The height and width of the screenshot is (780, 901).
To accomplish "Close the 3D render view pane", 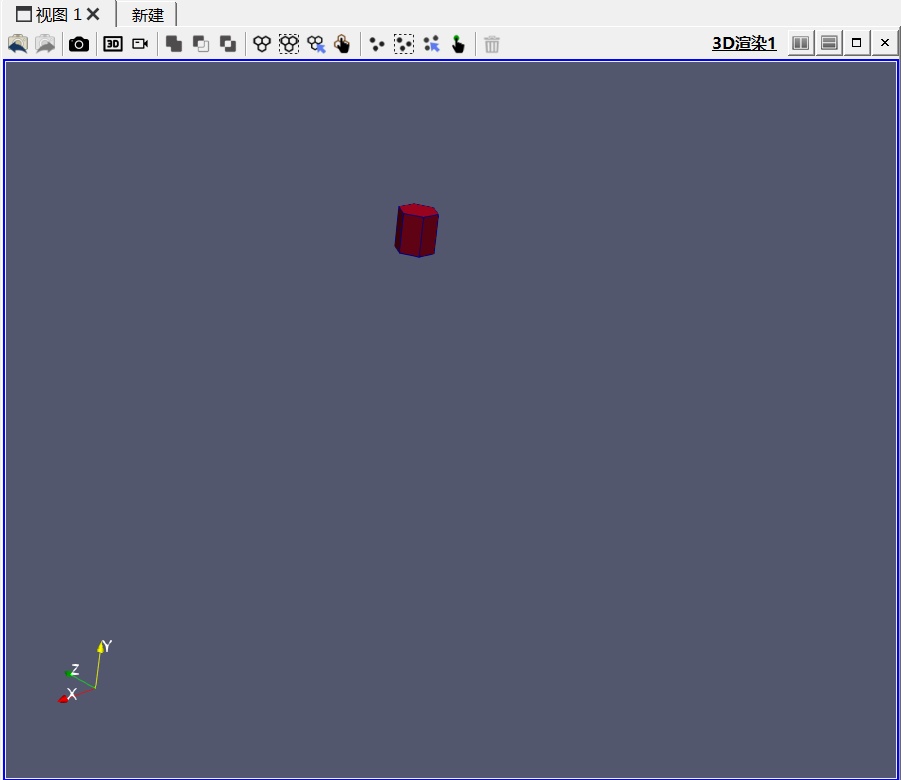I will tap(885, 43).
